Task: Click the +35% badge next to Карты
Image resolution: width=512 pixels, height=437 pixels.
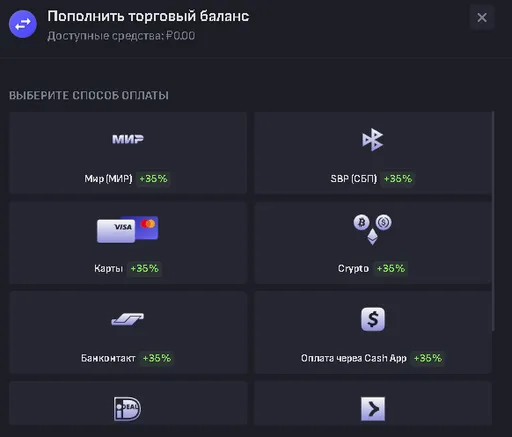Action: coord(144,268)
